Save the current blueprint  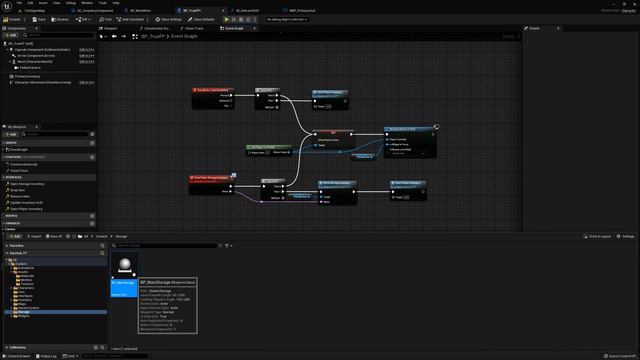(x=39, y=19)
